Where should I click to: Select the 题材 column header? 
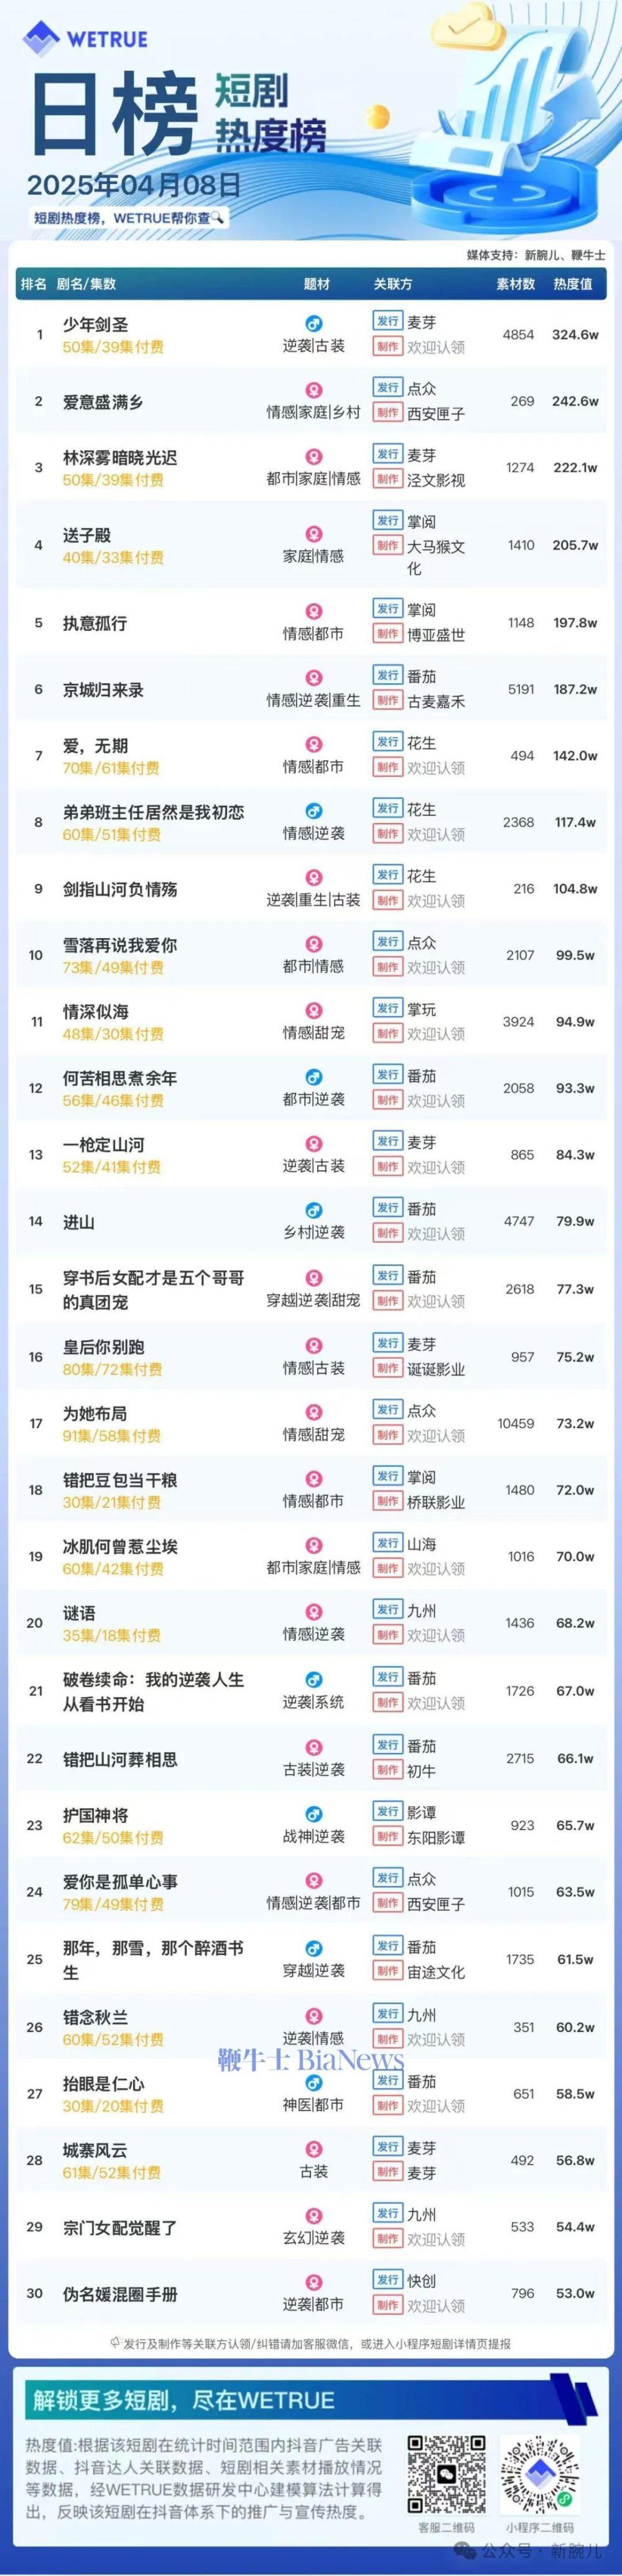pyautogui.click(x=316, y=284)
